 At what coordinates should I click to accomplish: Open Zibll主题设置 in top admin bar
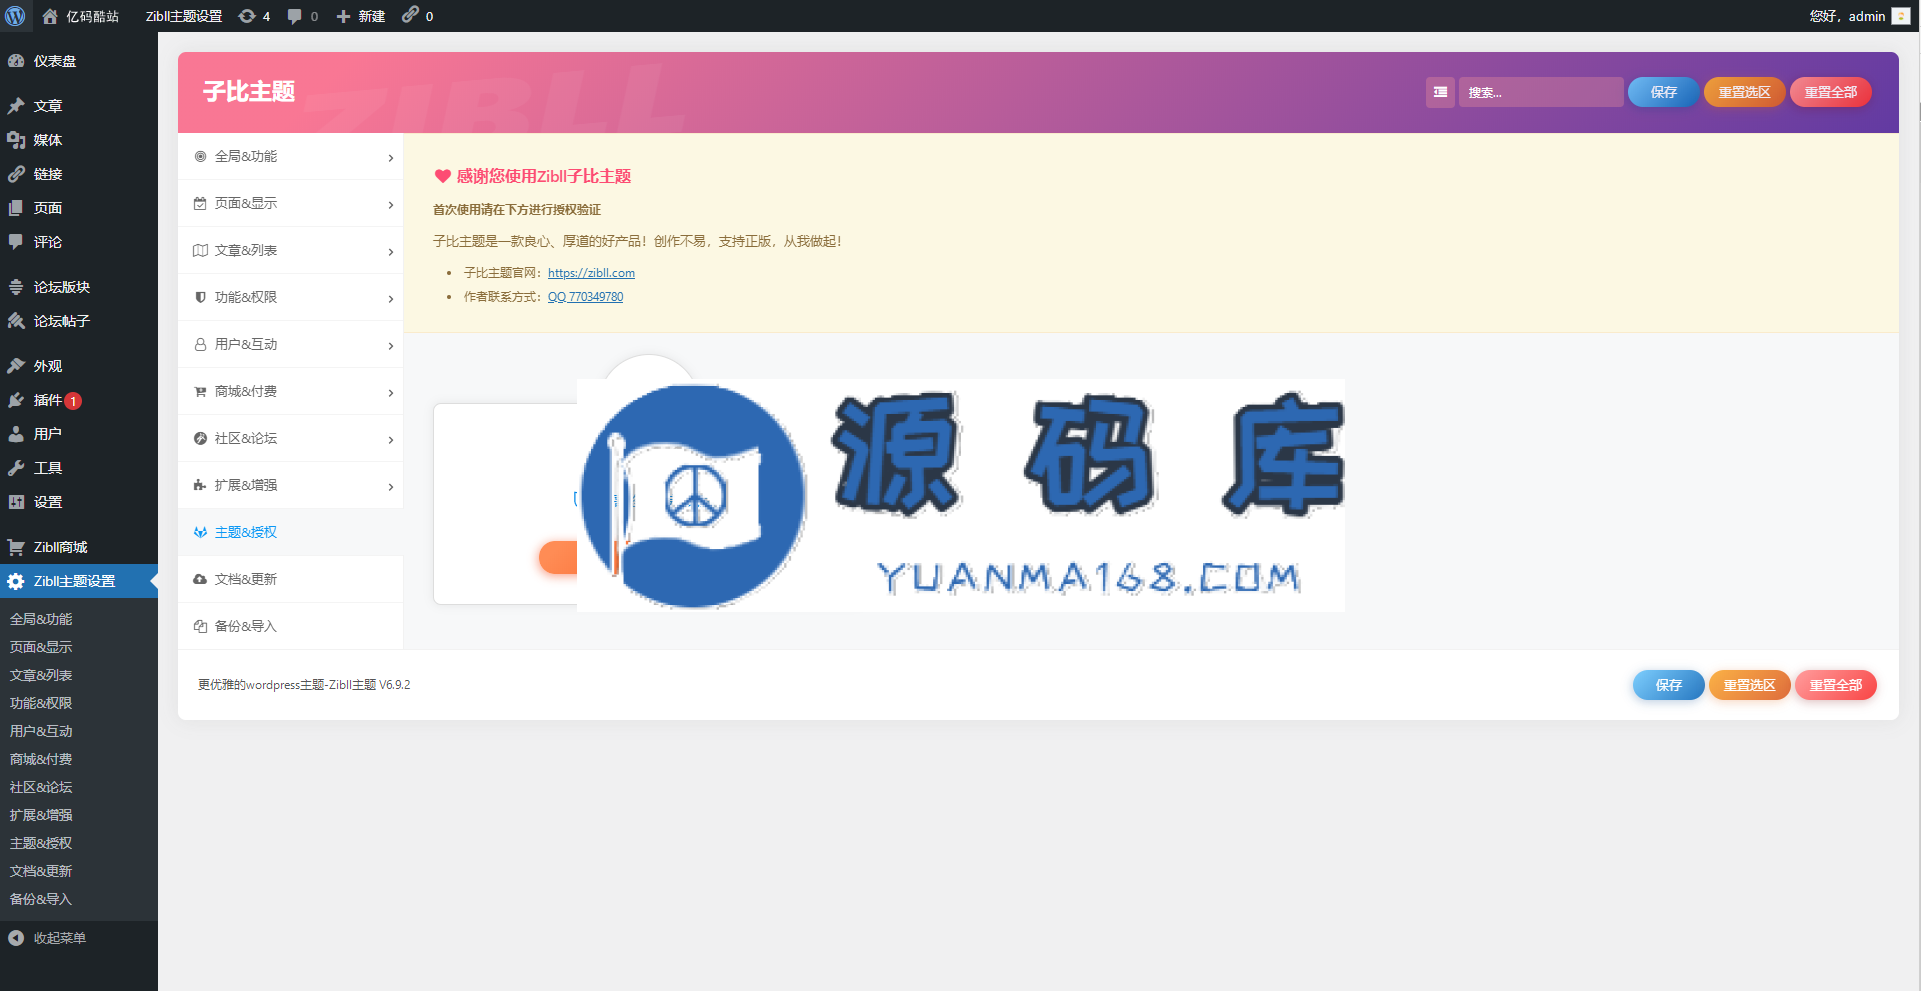(184, 16)
